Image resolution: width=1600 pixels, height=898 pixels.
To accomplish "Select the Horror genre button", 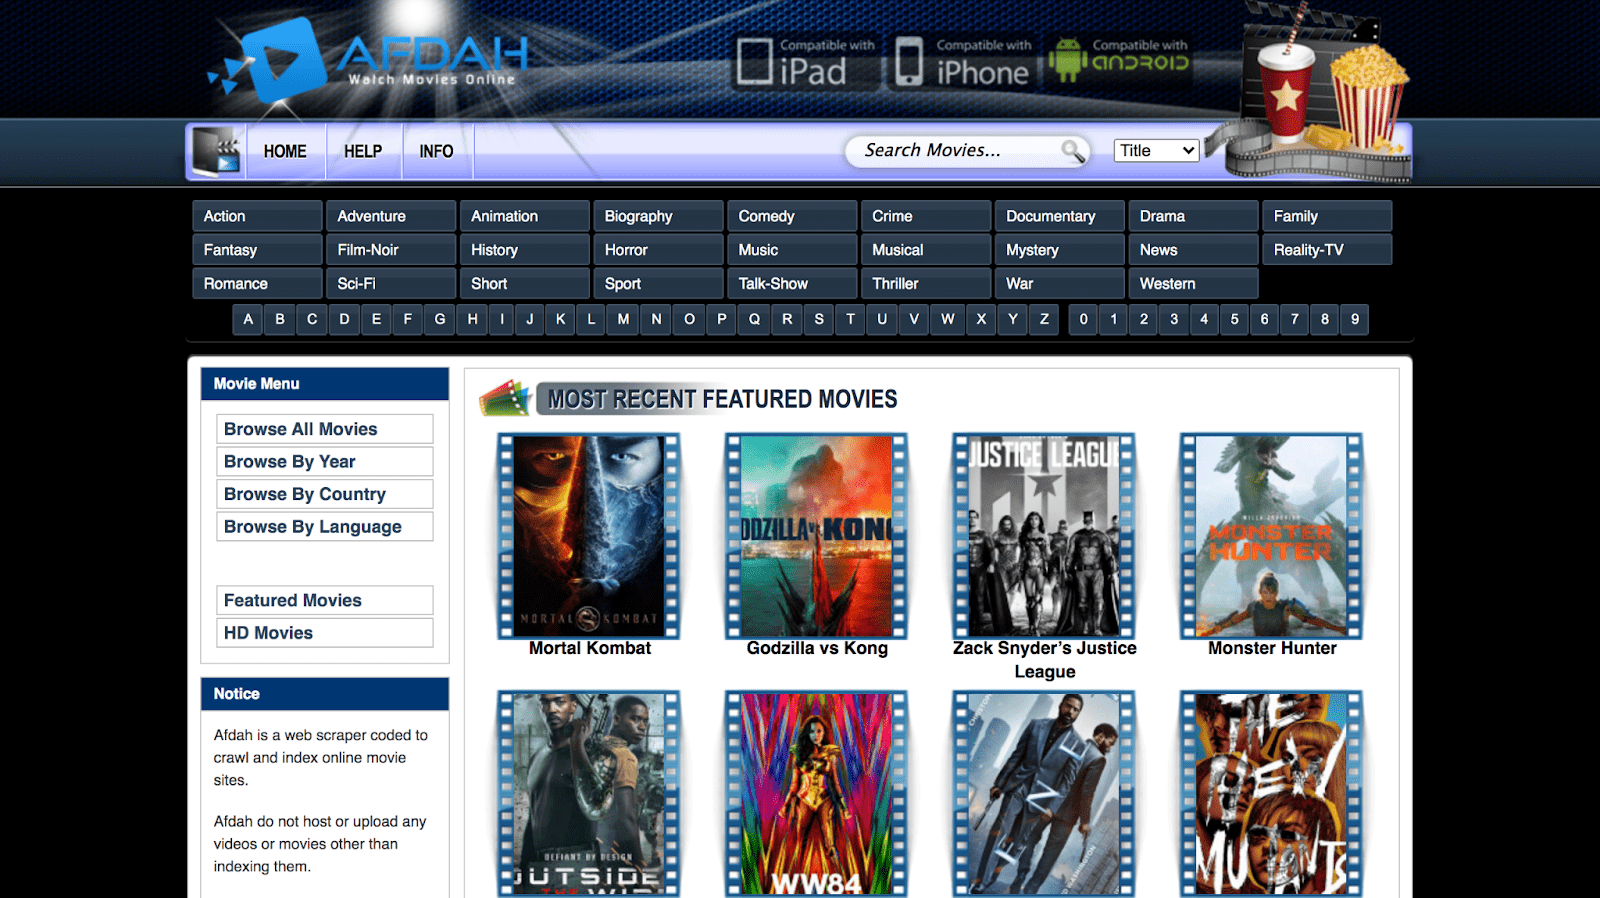I will (658, 250).
